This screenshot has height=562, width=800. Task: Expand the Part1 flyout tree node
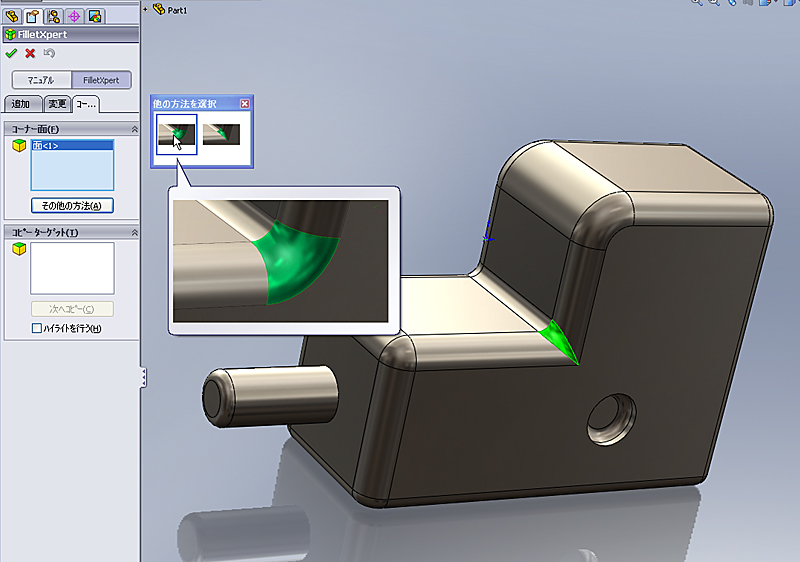point(146,9)
